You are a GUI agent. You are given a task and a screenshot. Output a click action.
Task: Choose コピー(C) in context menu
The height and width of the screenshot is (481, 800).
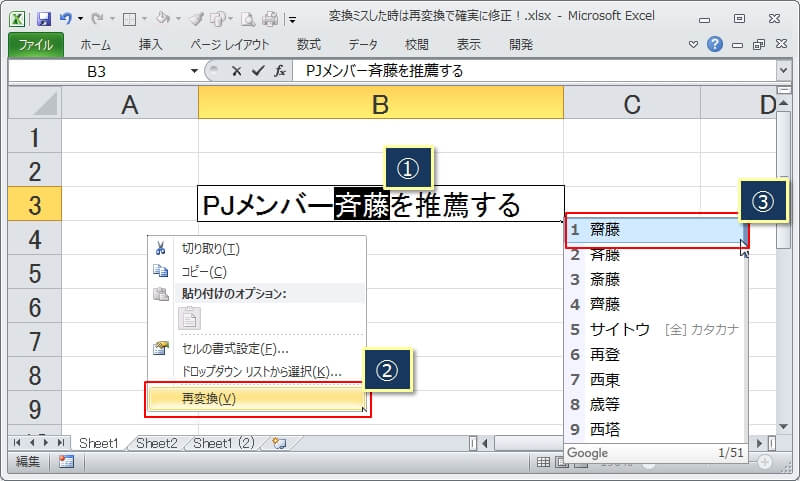(x=257, y=271)
